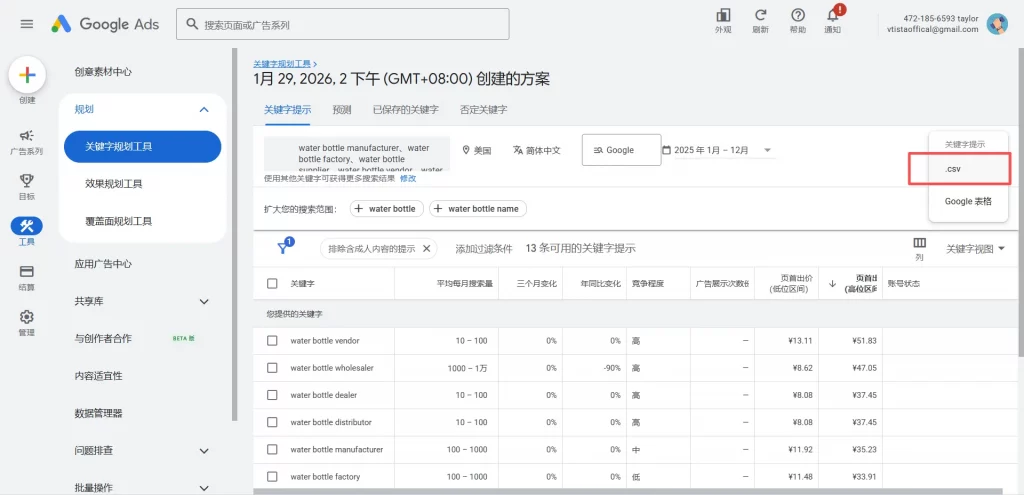Add the water bottle name suggestion
Image resolution: width=1024 pixels, height=495 pixels.
coord(477,209)
